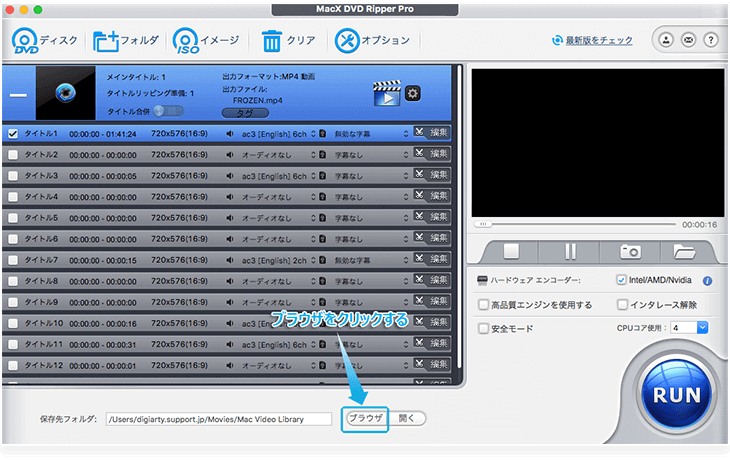Click the 最新版をチェック link
This screenshot has width=730, height=460.
pyautogui.click(x=592, y=41)
